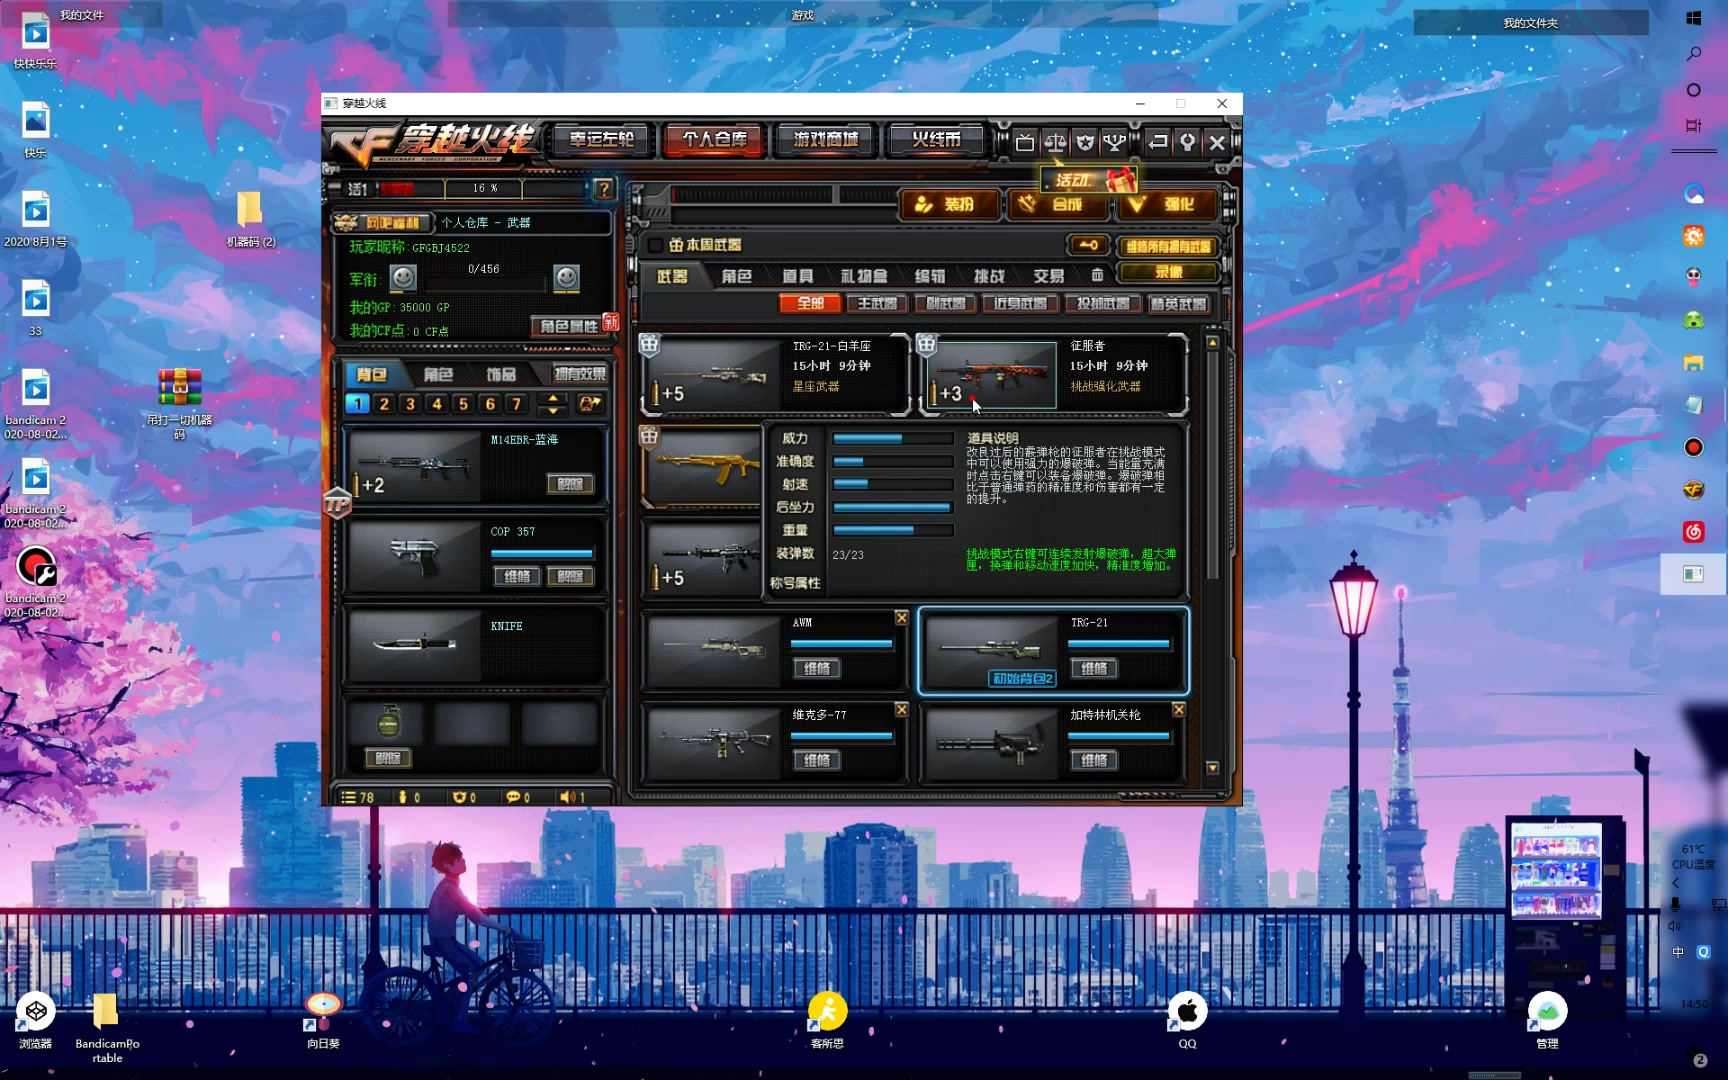Filter weapons by 全部
This screenshot has width=1728, height=1080.
click(x=810, y=303)
